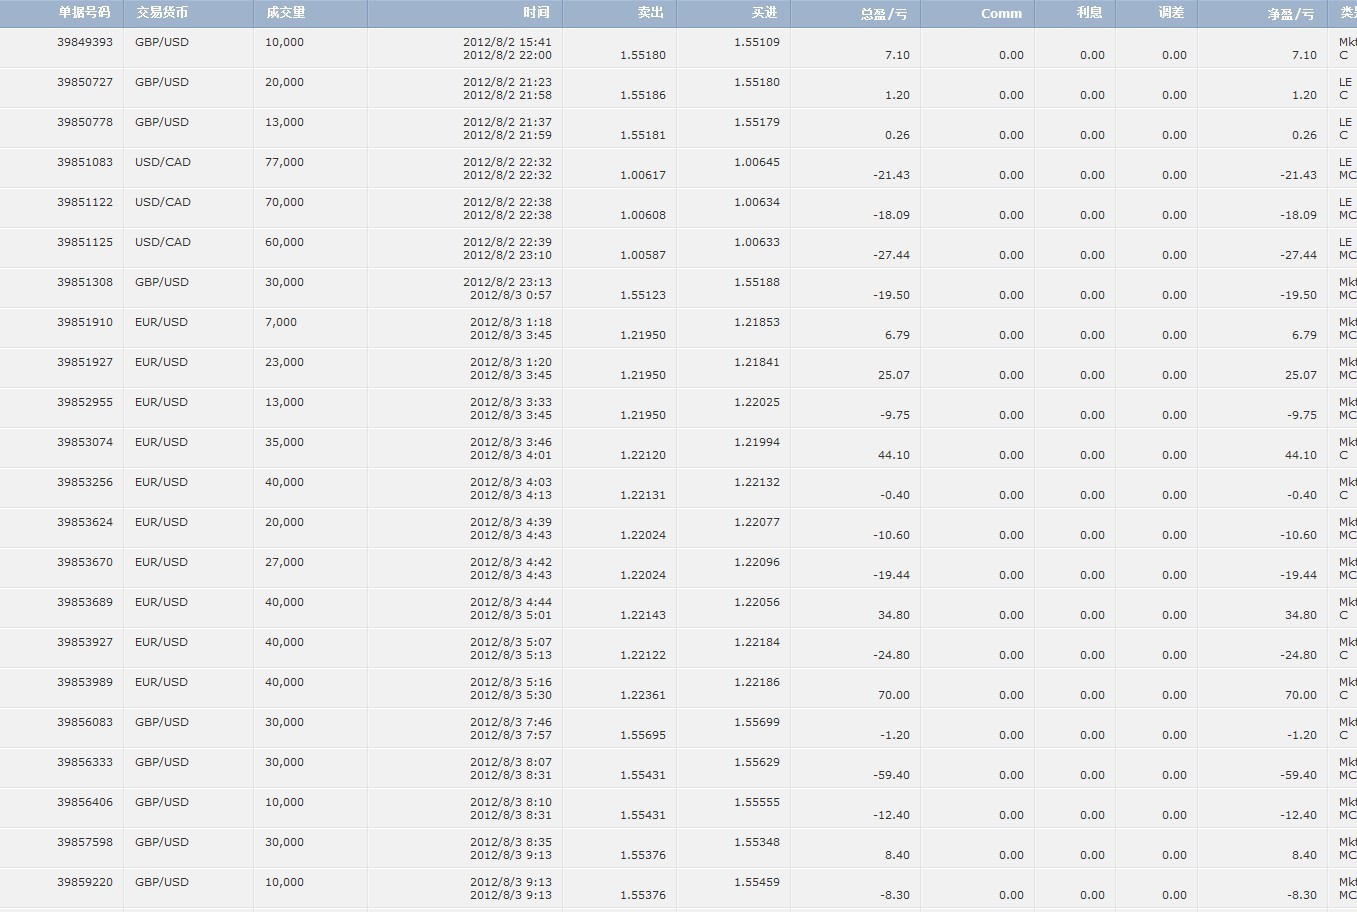Click the 利息 column header
Image resolution: width=1357 pixels, height=912 pixels.
pyautogui.click(x=1075, y=13)
